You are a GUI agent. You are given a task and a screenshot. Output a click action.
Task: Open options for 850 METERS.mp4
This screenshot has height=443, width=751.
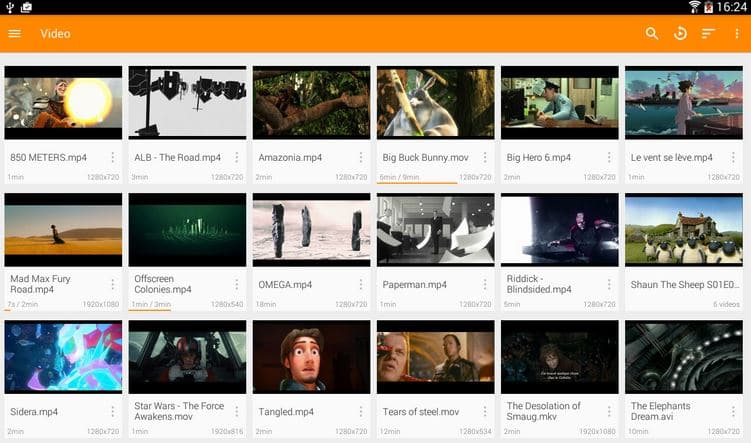tap(113, 157)
